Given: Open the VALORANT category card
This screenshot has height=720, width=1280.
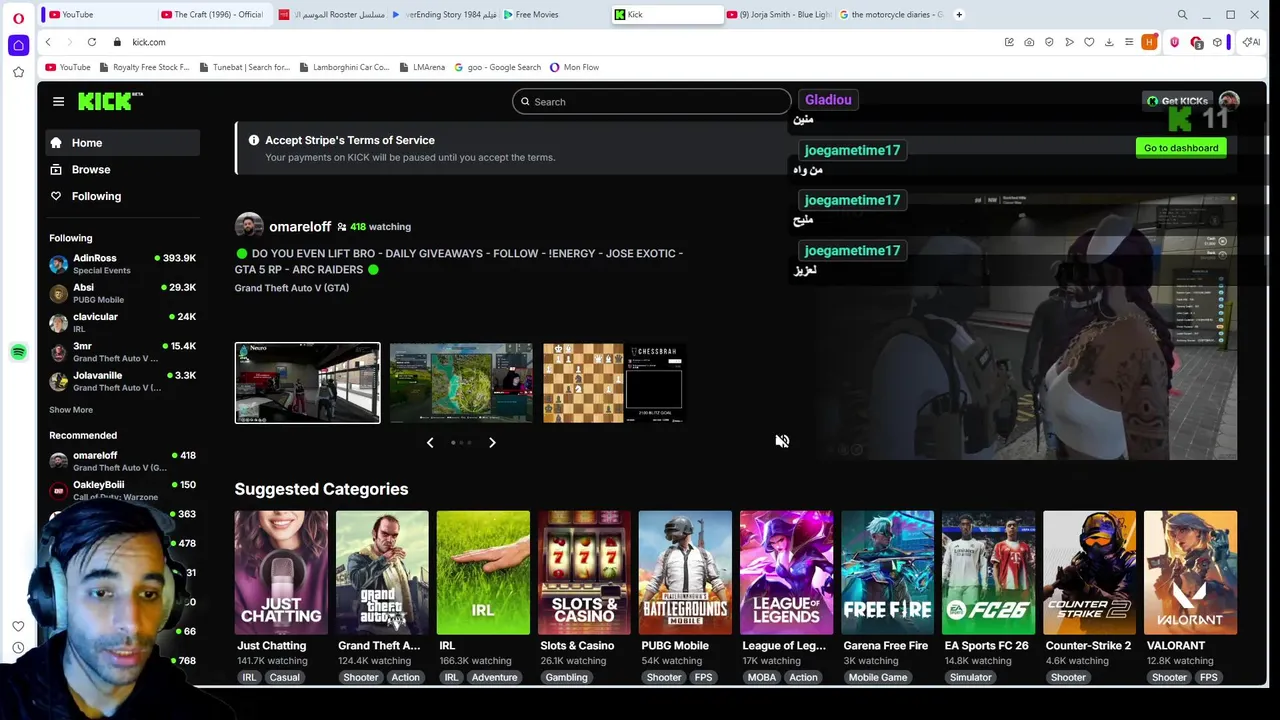Looking at the screenshot, I should (x=1190, y=573).
